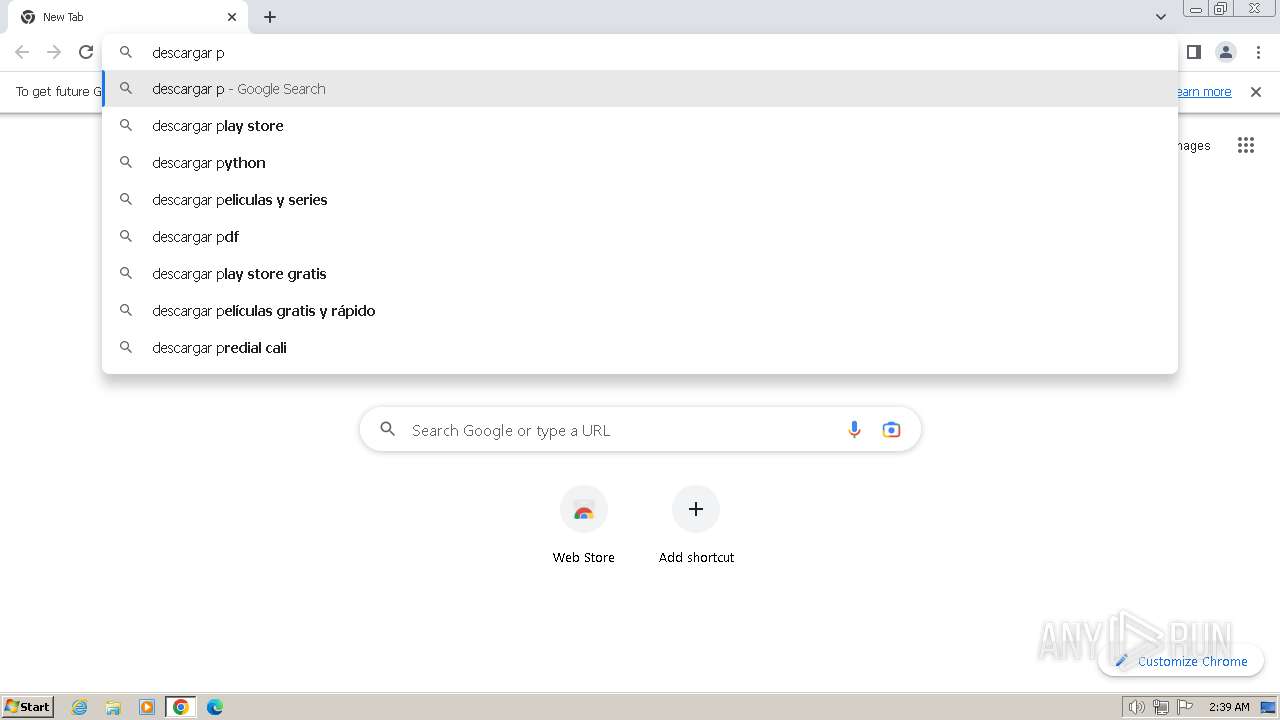1280x720 pixels.
Task: Open the Windows Start menu
Action: click(28, 706)
